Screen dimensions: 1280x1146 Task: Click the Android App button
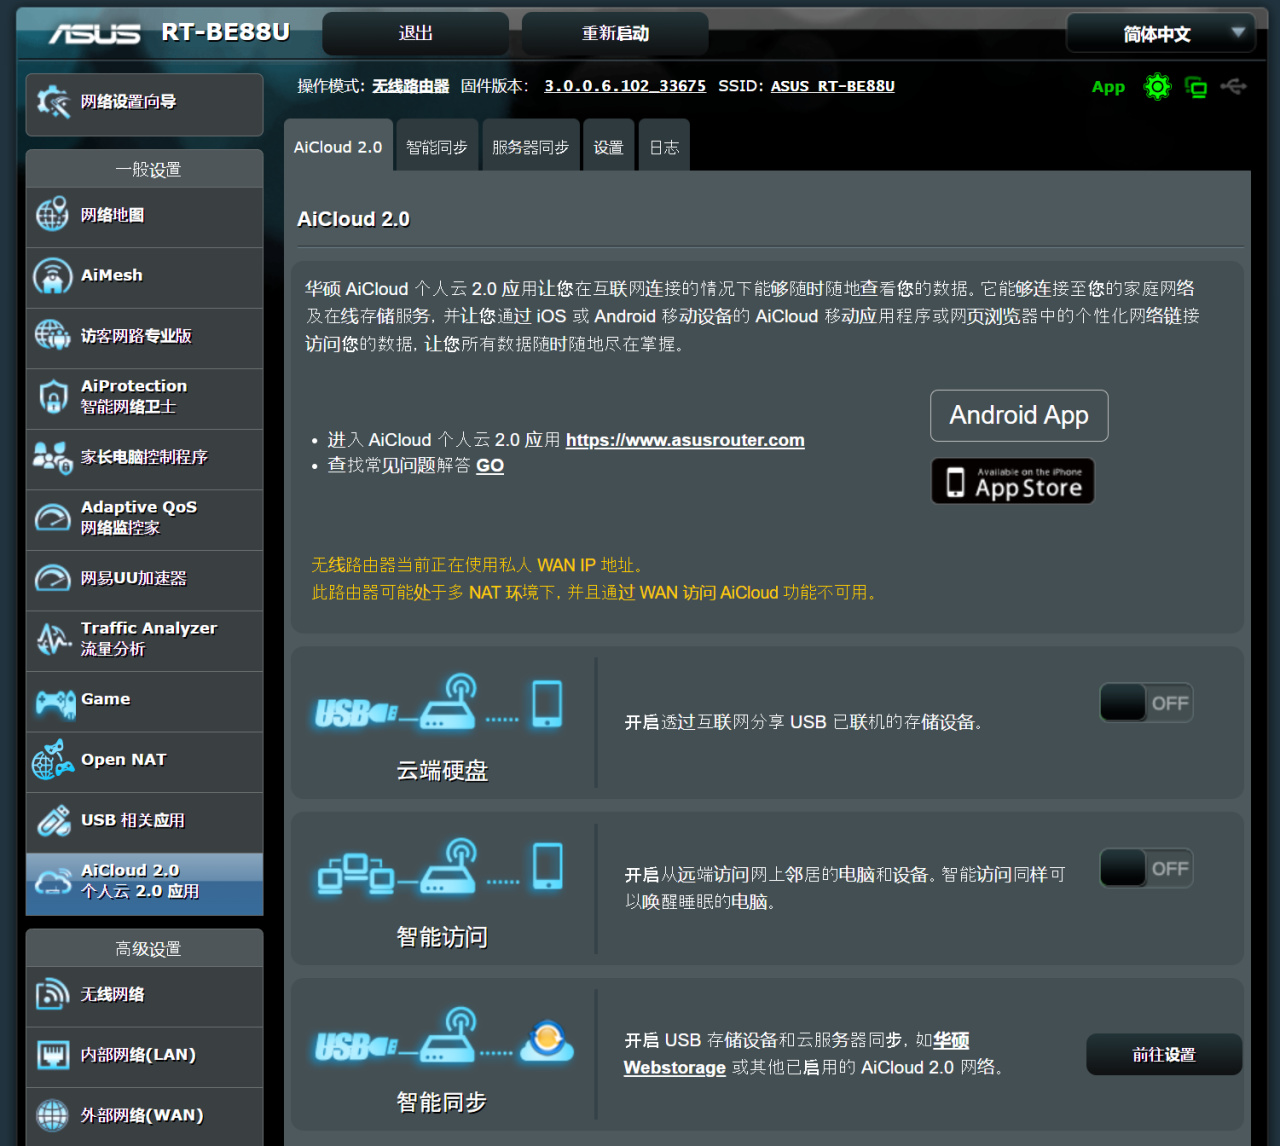point(1019,415)
